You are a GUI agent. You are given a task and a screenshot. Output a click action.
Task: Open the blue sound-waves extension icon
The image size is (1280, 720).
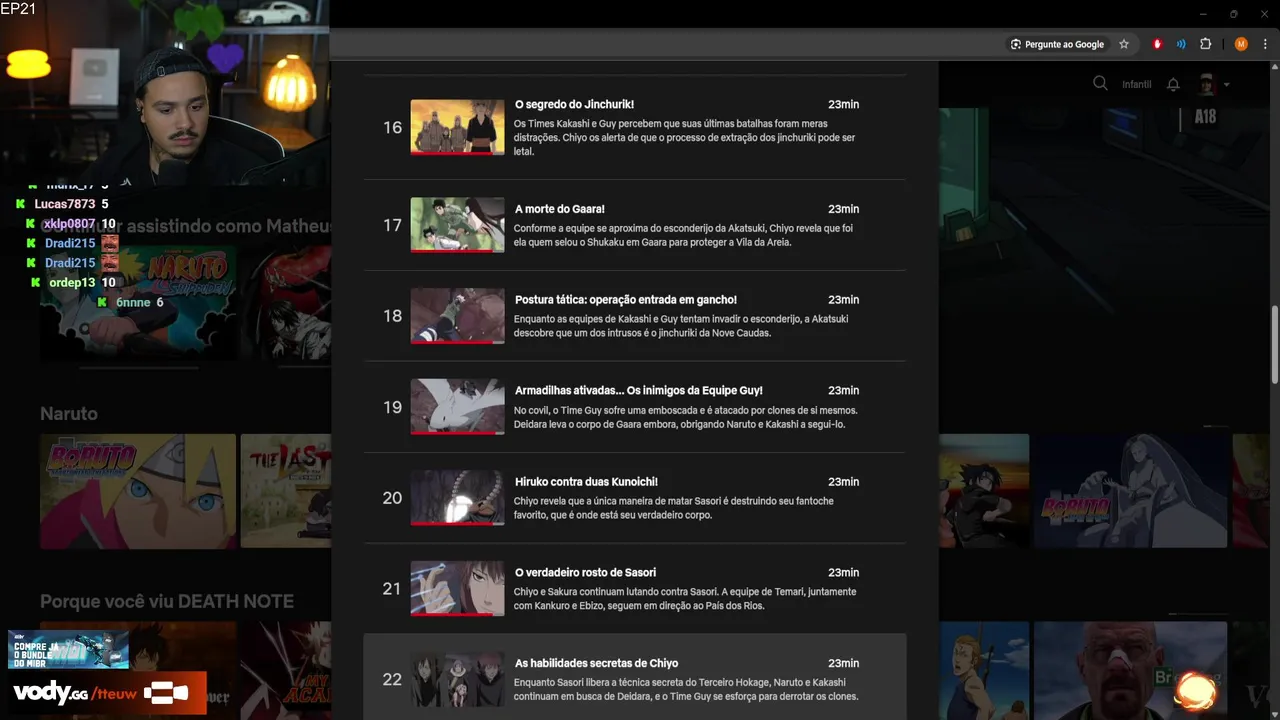pyautogui.click(x=1181, y=44)
